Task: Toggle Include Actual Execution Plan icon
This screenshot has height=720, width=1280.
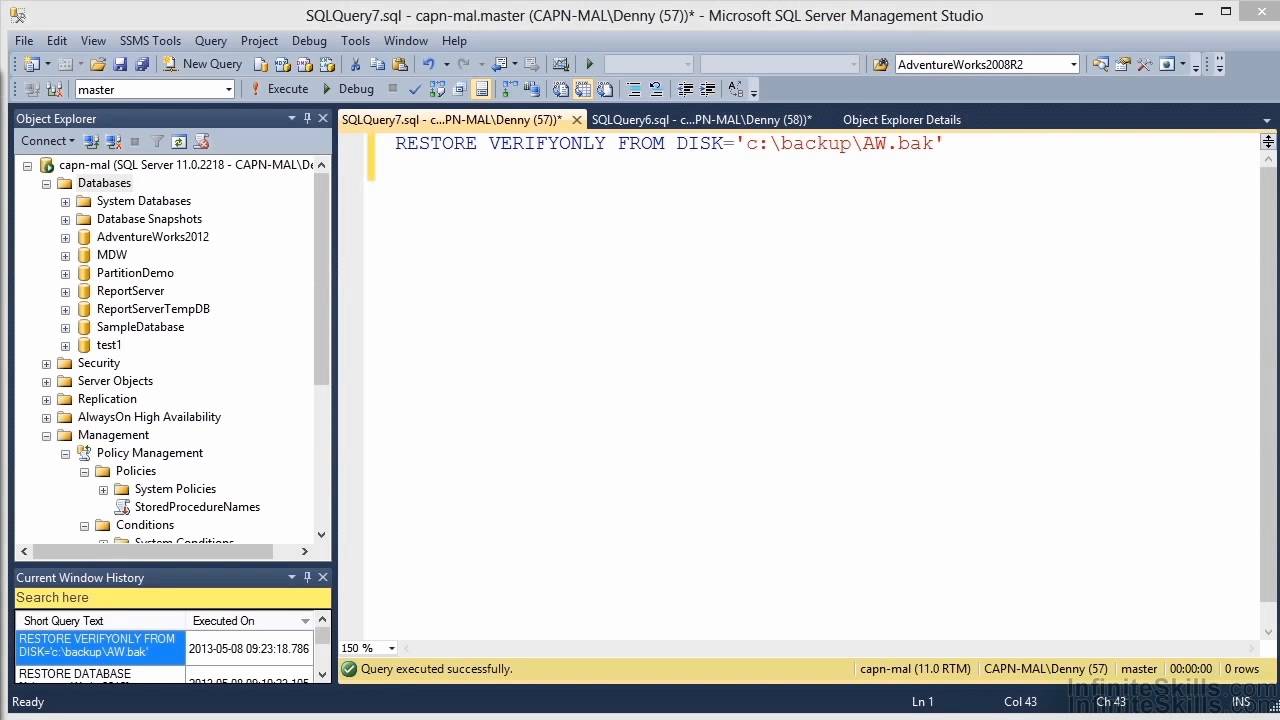Action: tap(510, 89)
